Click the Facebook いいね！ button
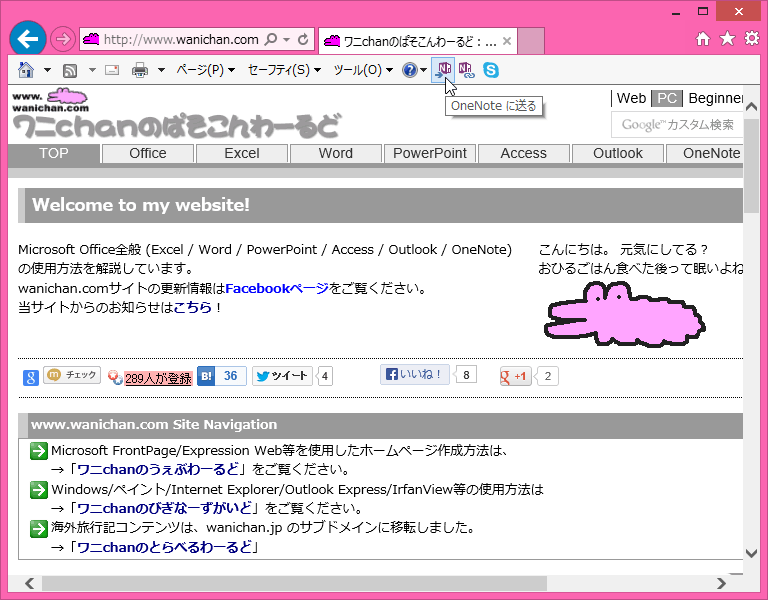This screenshot has height=600, width=768. click(415, 375)
